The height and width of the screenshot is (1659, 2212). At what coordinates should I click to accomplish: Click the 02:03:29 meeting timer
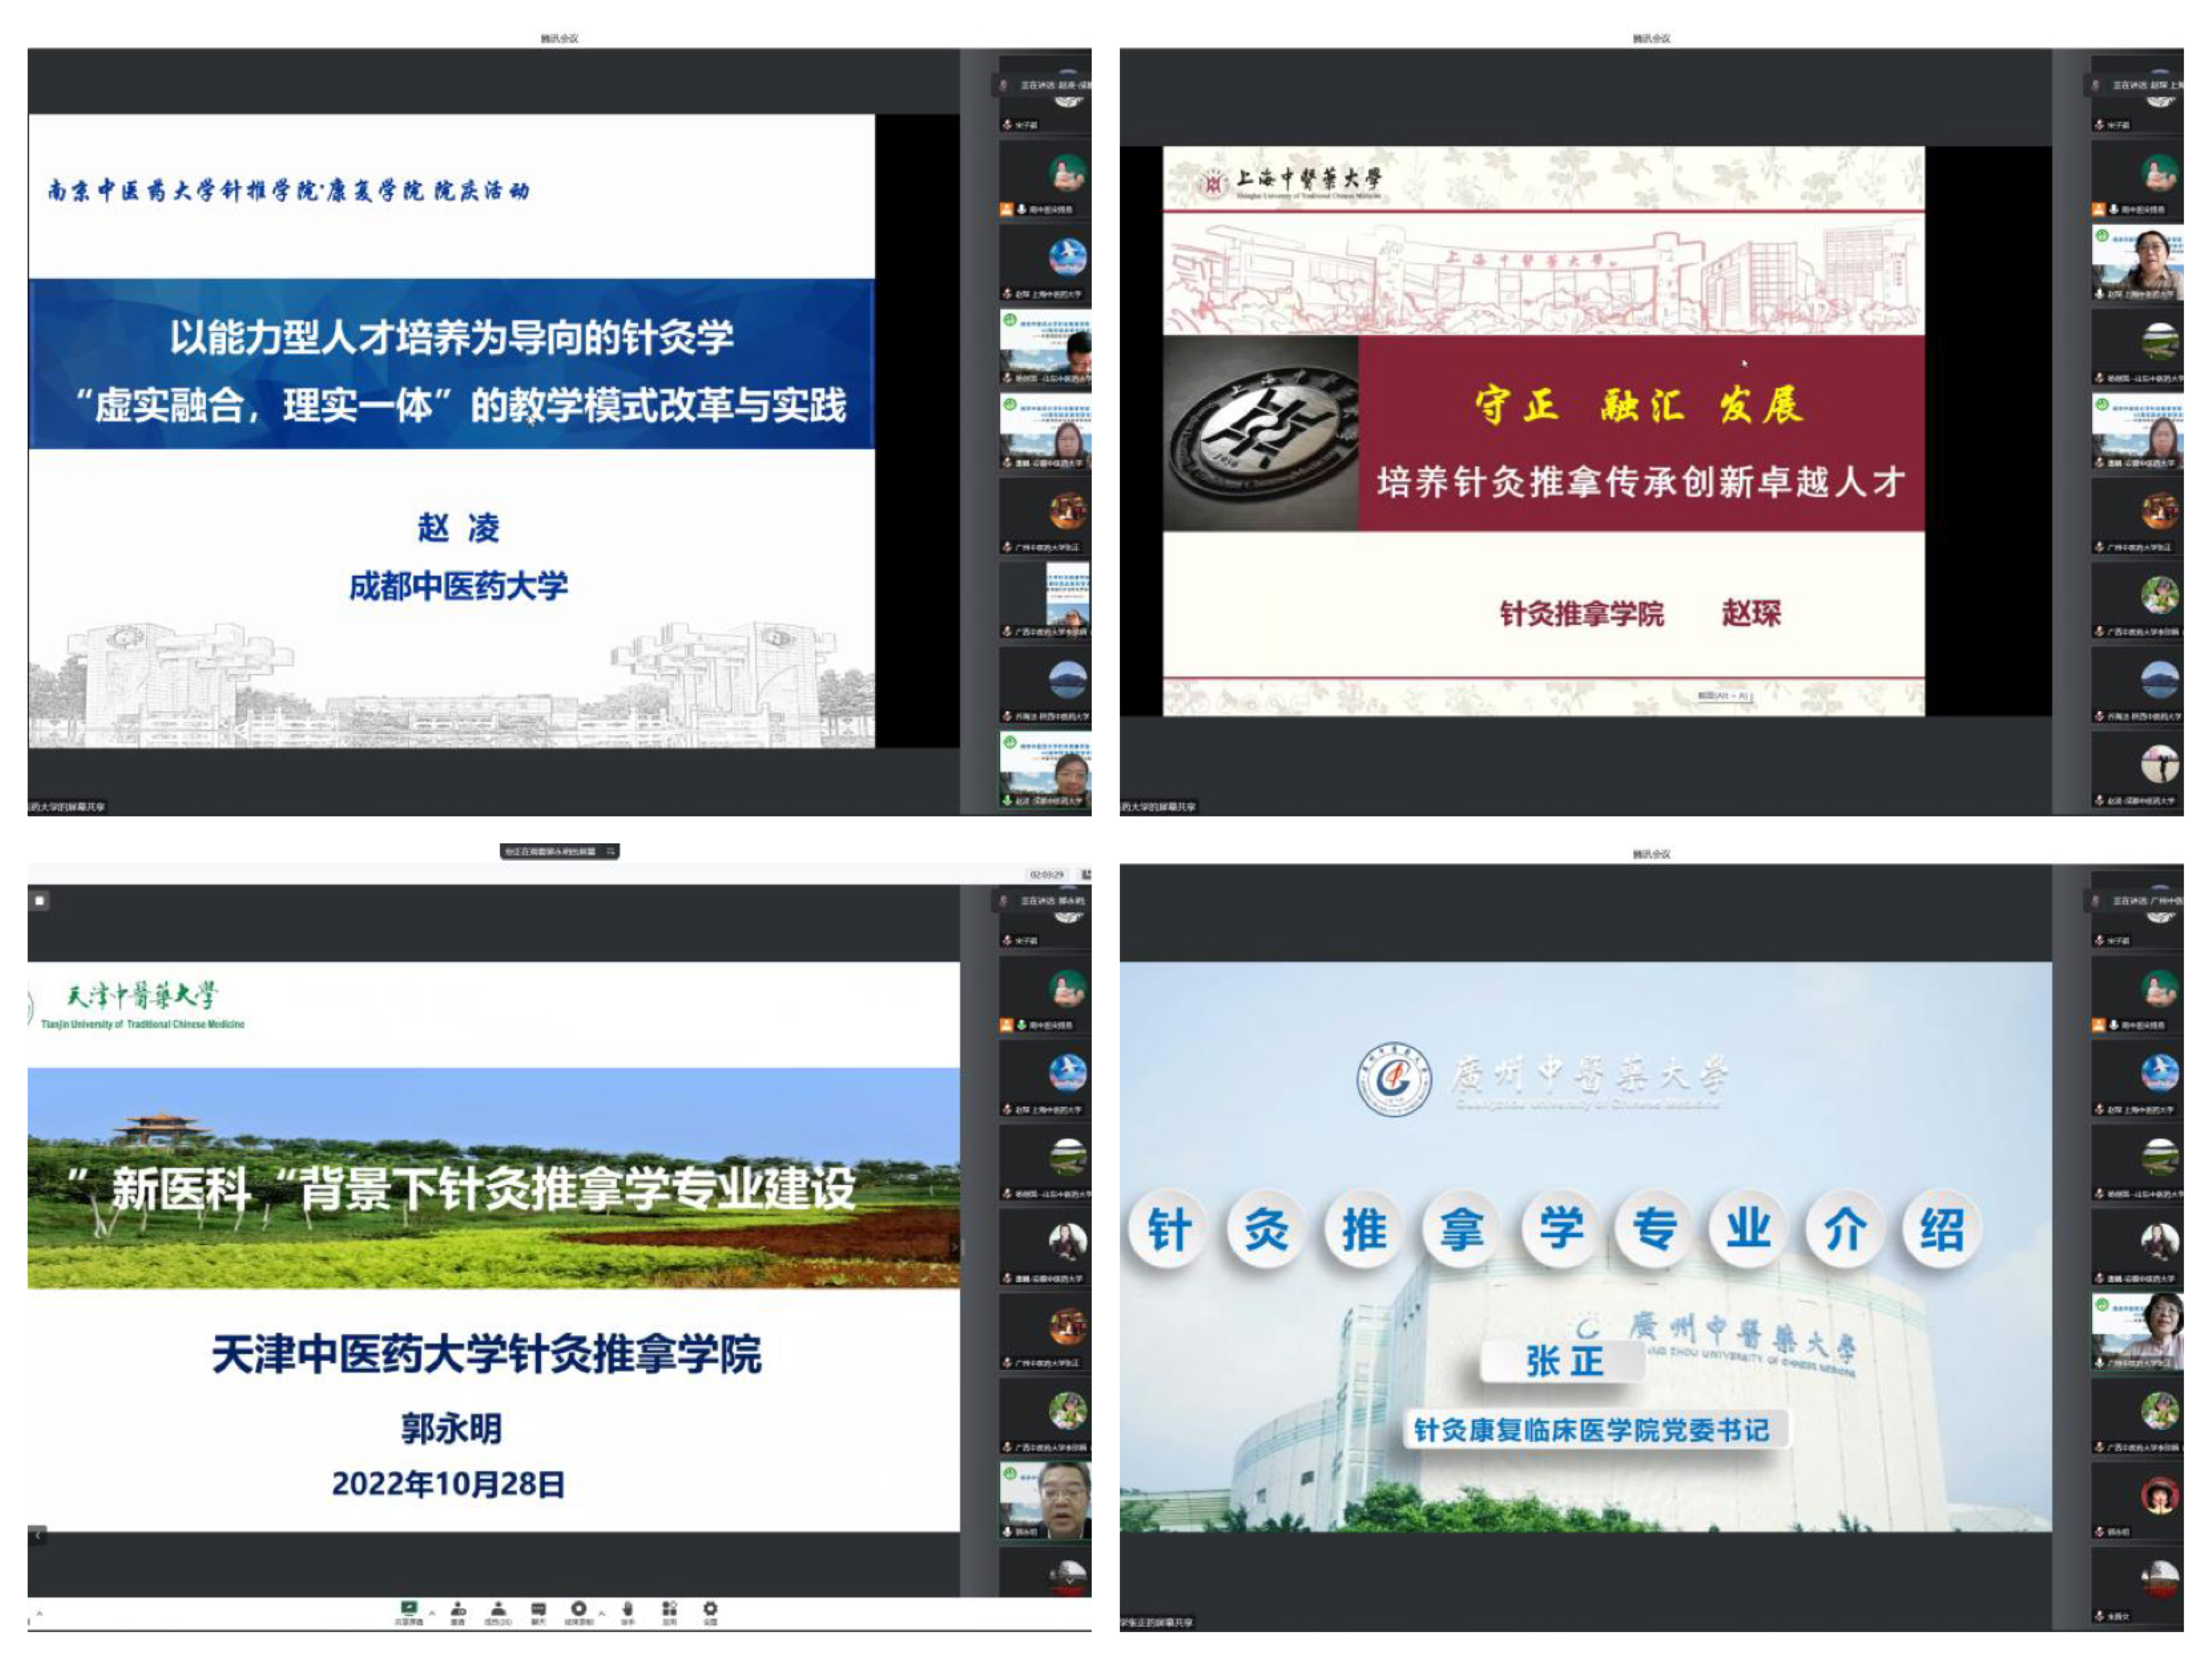coord(1047,875)
